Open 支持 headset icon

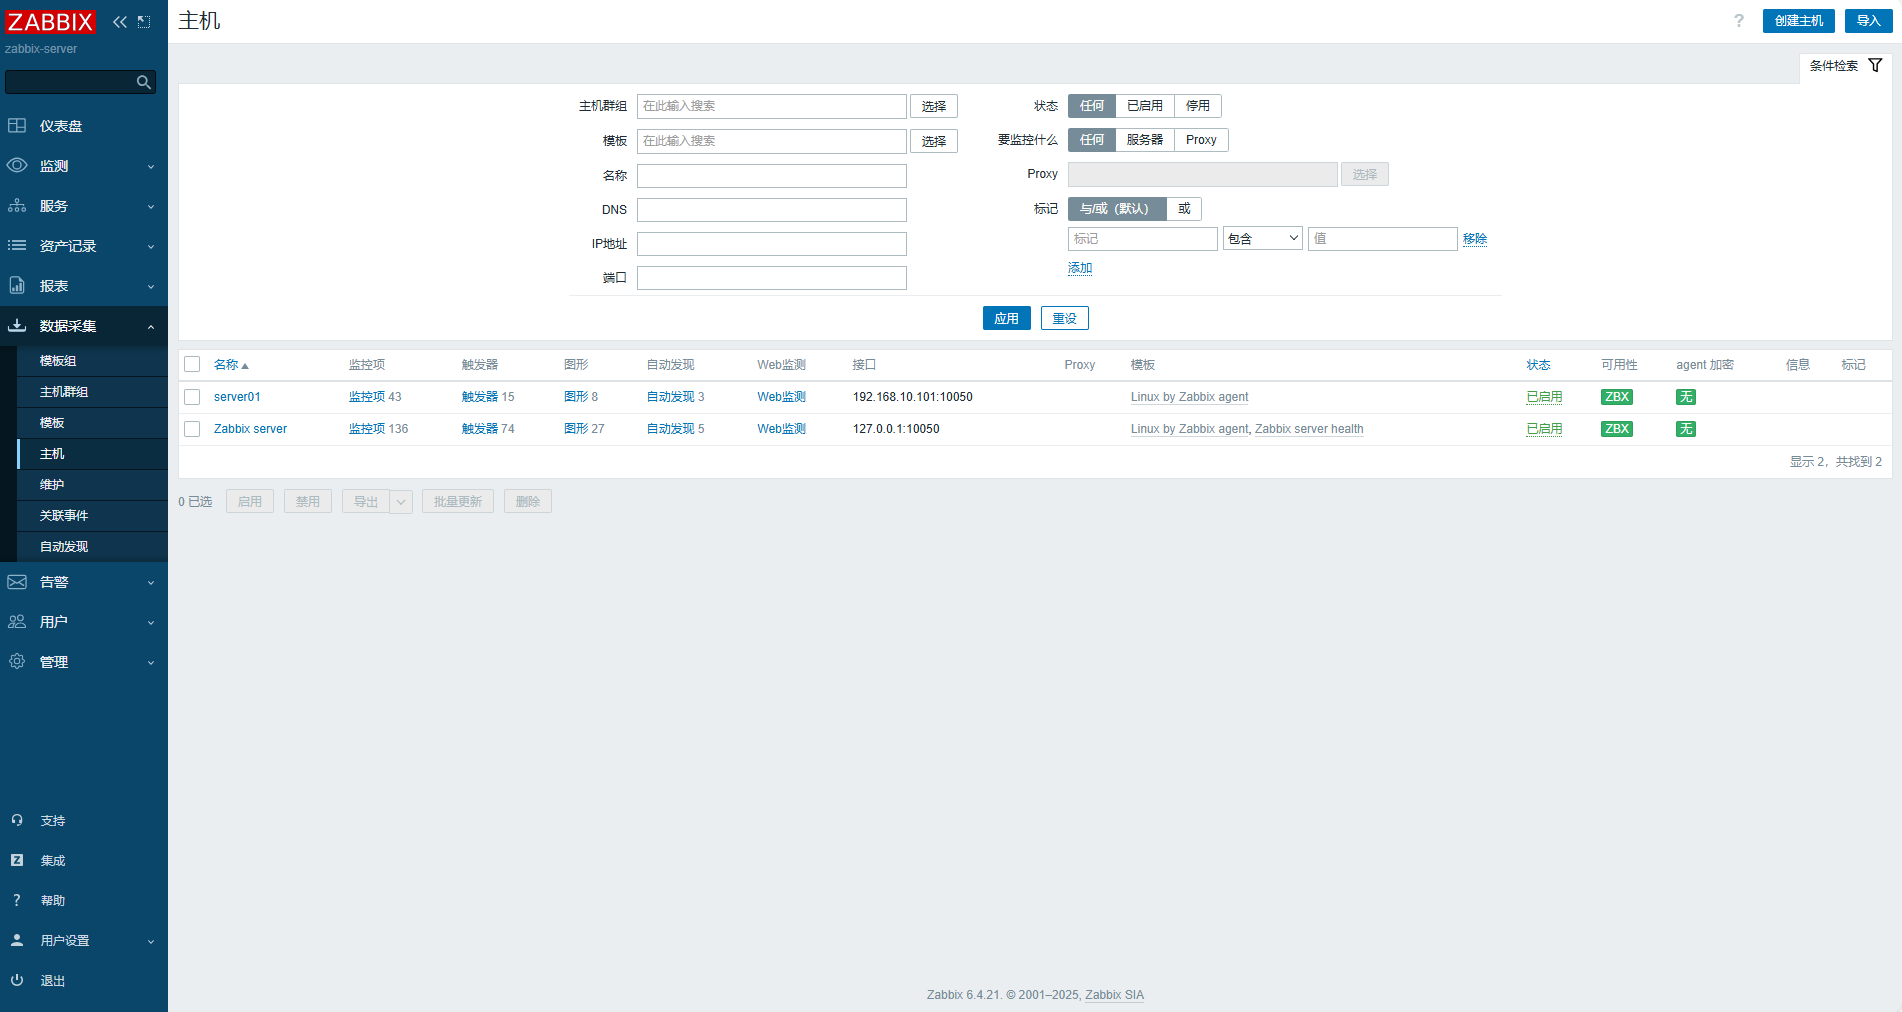17,820
